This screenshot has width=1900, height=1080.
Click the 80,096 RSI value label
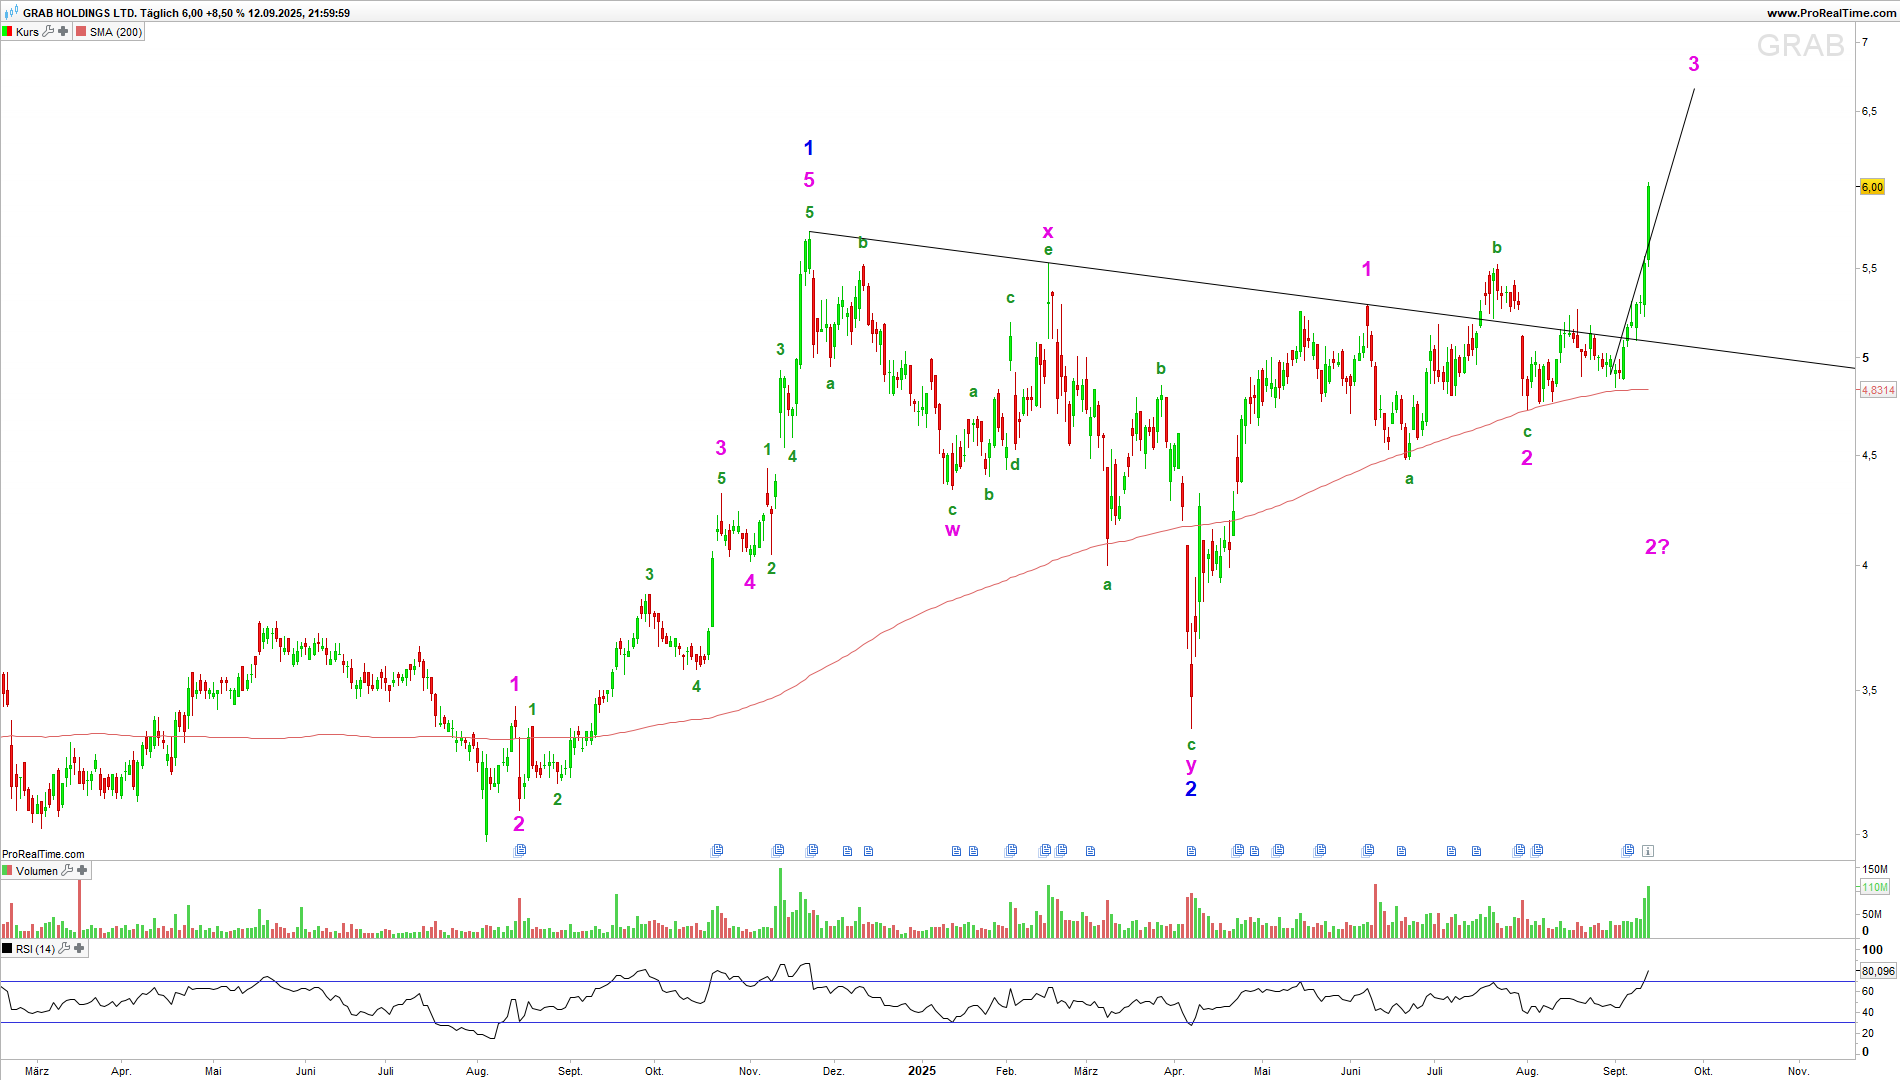(x=1877, y=971)
